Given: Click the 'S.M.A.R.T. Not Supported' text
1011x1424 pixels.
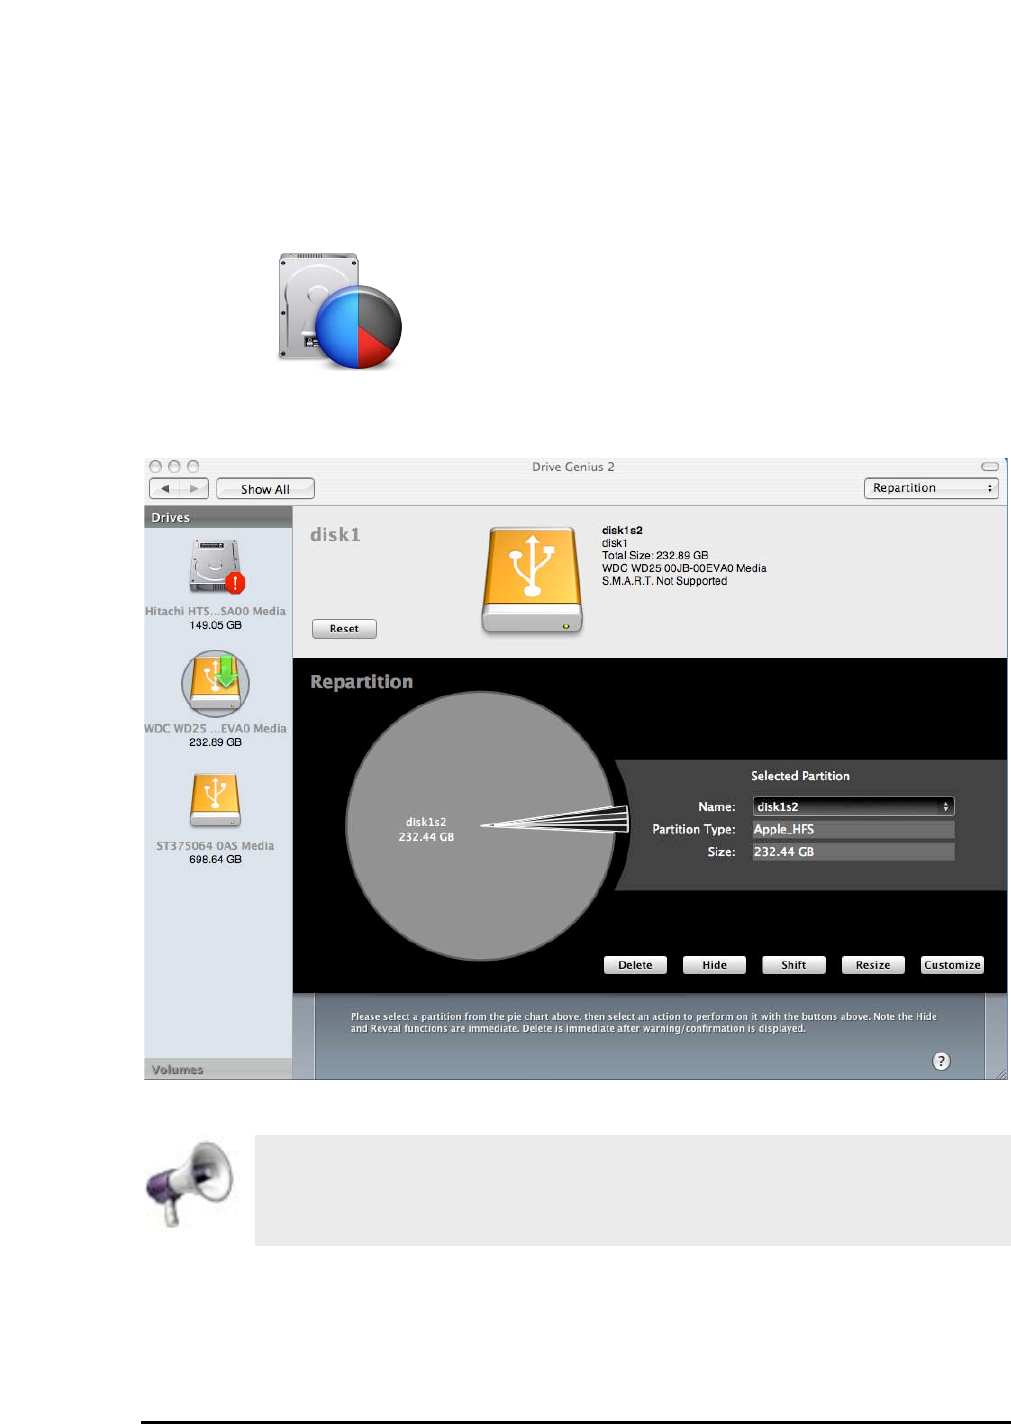Looking at the screenshot, I should click(664, 581).
